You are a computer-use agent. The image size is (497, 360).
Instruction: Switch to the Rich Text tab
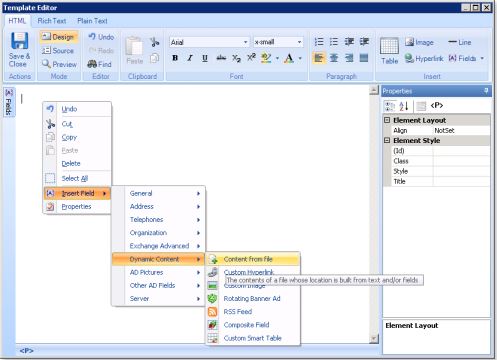point(52,21)
